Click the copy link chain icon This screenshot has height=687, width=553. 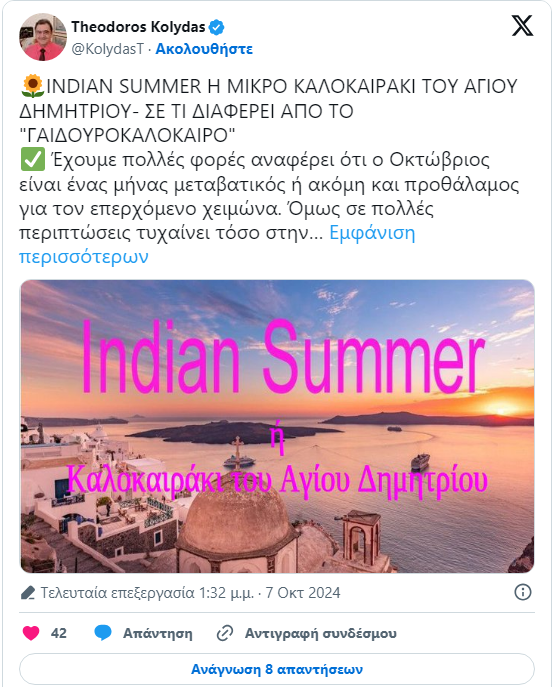tap(225, 633)
